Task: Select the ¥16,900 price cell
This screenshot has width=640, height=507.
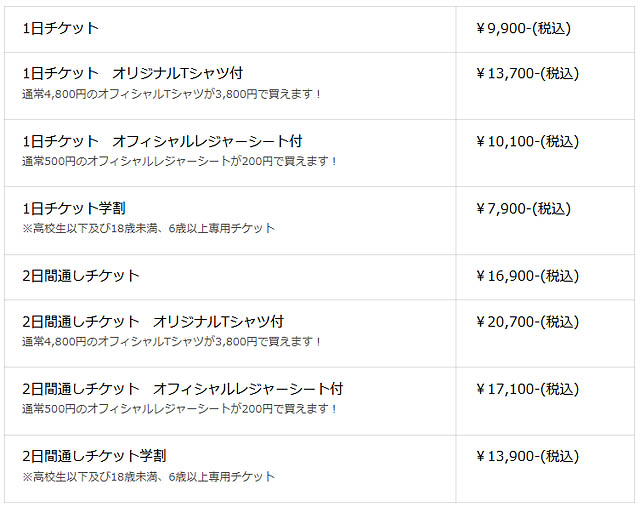Action: (527, 275)
